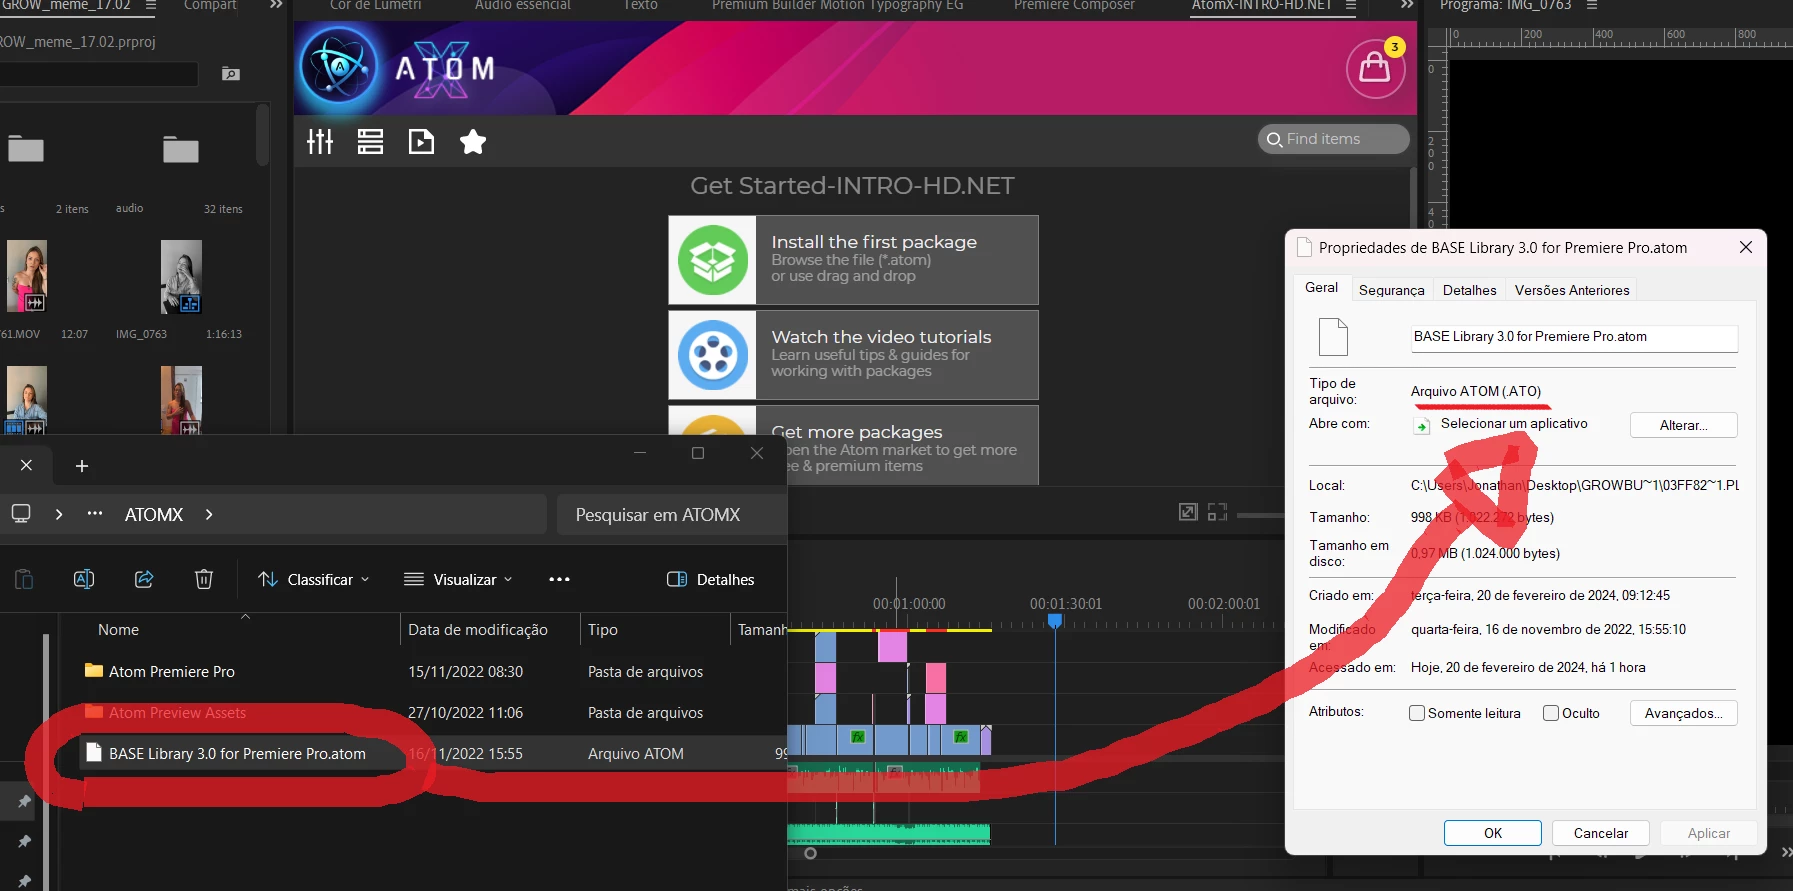
Task: Click the Avançados... button
Action: point(1684,713)
